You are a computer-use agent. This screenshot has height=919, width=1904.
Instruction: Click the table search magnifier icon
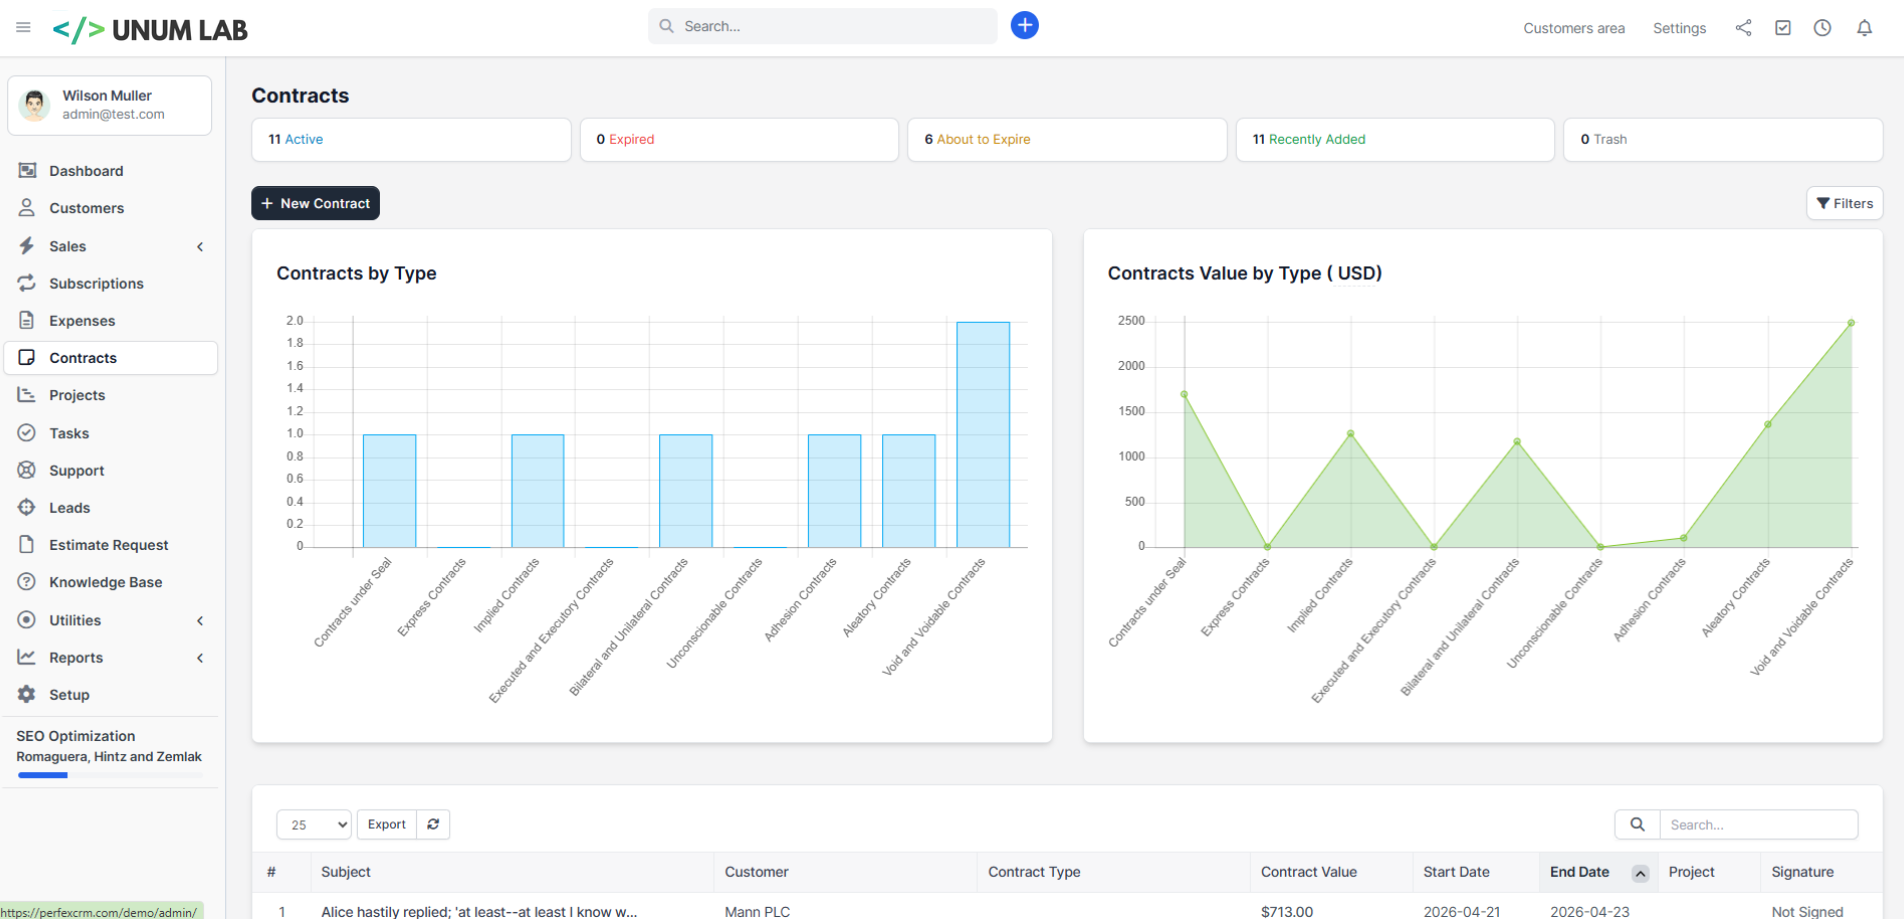(1637, 824)
